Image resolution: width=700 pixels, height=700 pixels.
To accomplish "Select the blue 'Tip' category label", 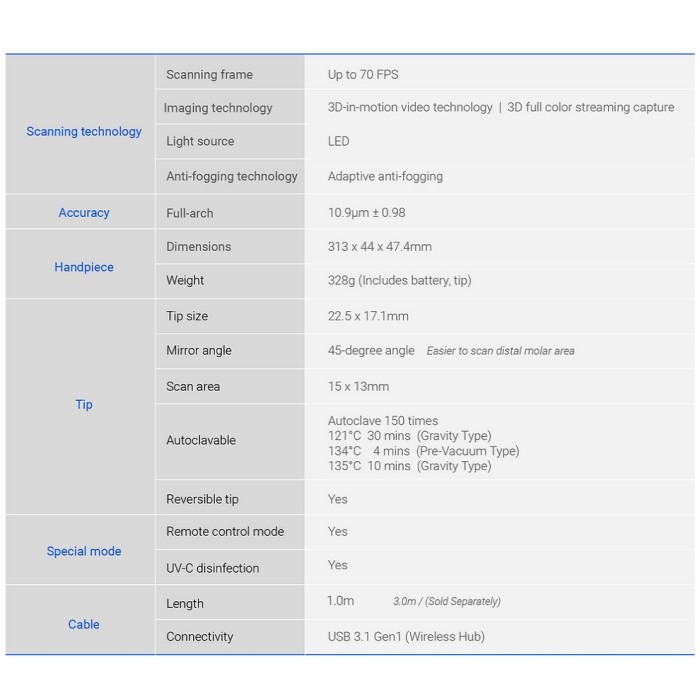I will coord(84,404).
